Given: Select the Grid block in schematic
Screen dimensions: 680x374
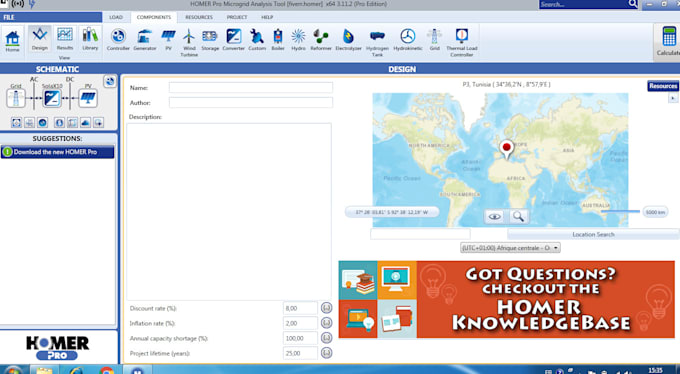Looking at the screenshot, I should pos(16,98).
